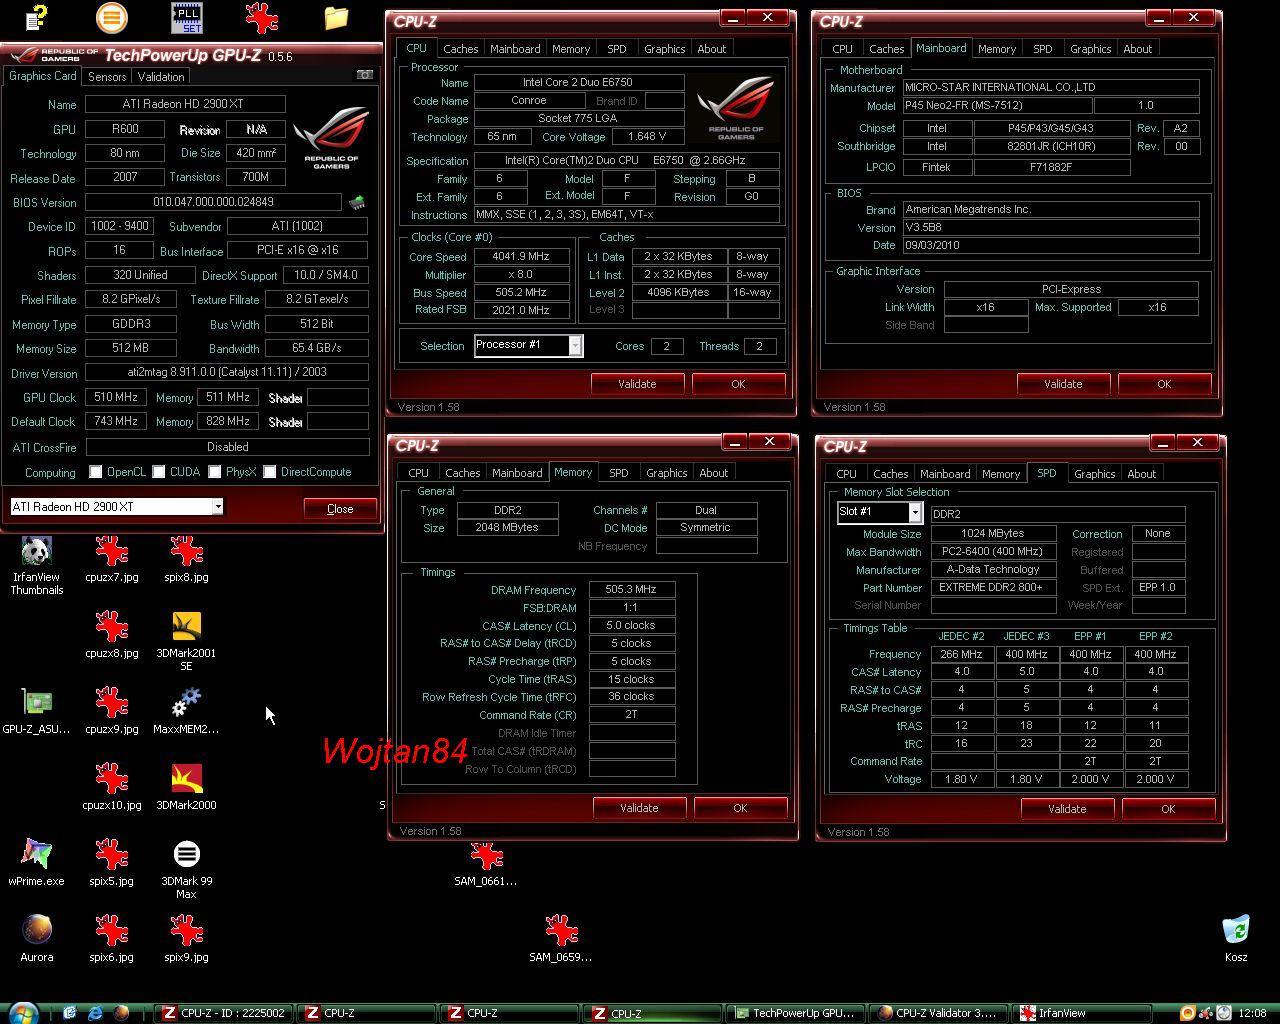Click the Part Number EXTREME DDR2 800+ field
Screen dimensions: 1280x1024
point(993,587)
